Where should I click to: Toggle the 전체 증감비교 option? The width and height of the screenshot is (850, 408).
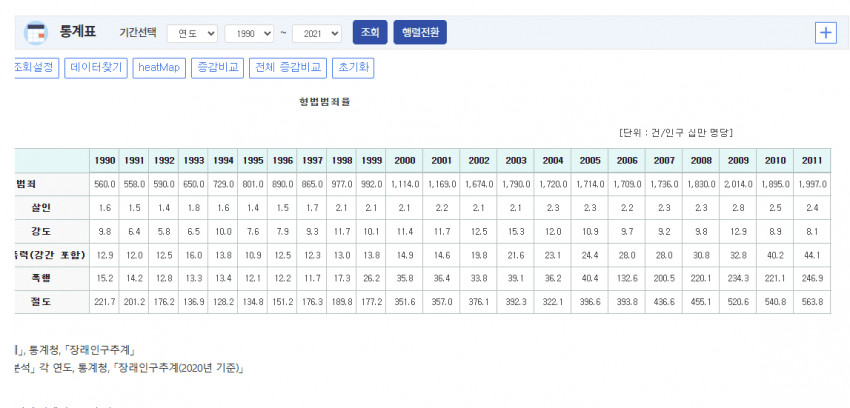(x=288, y=68)
